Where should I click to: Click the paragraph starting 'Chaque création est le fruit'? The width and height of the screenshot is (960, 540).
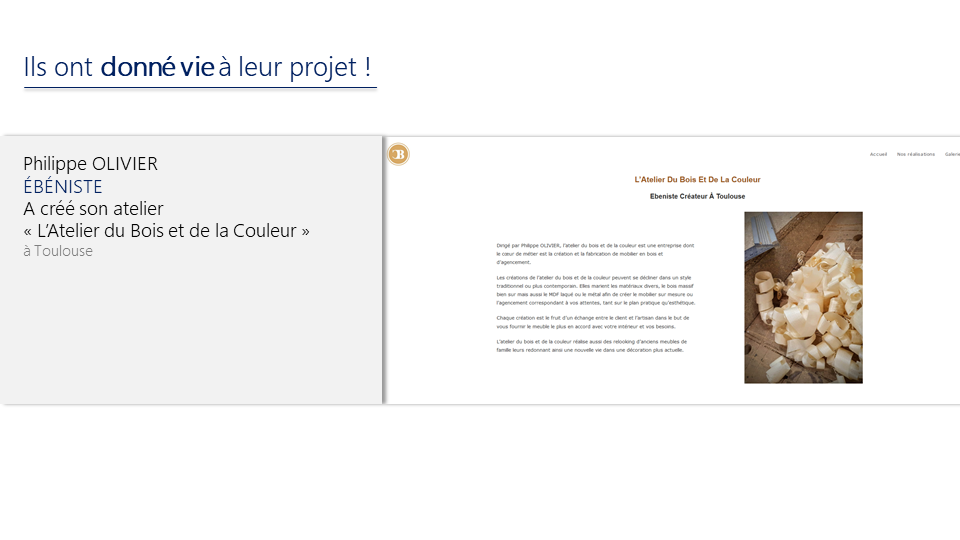(593, 322)
